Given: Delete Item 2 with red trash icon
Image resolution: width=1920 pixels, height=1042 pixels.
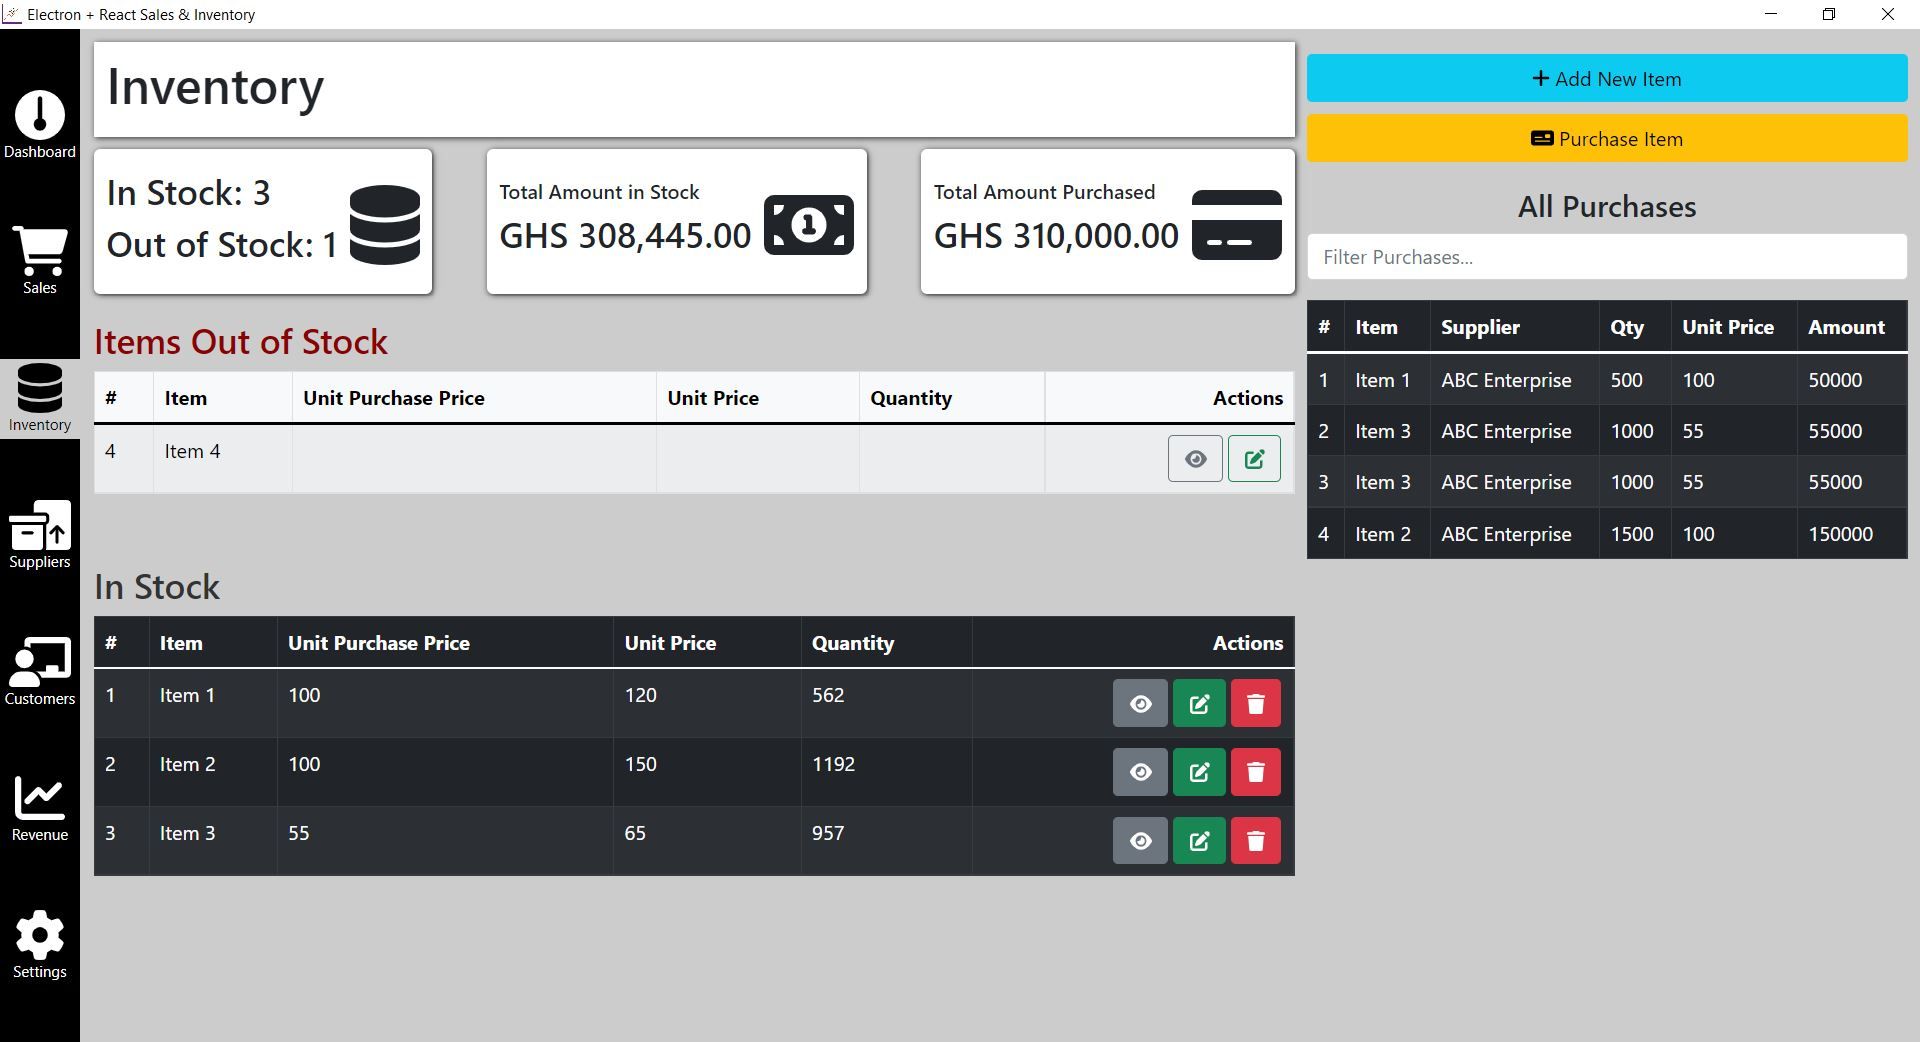Looking at the screenshot, I should click(x=1255, y=773).
